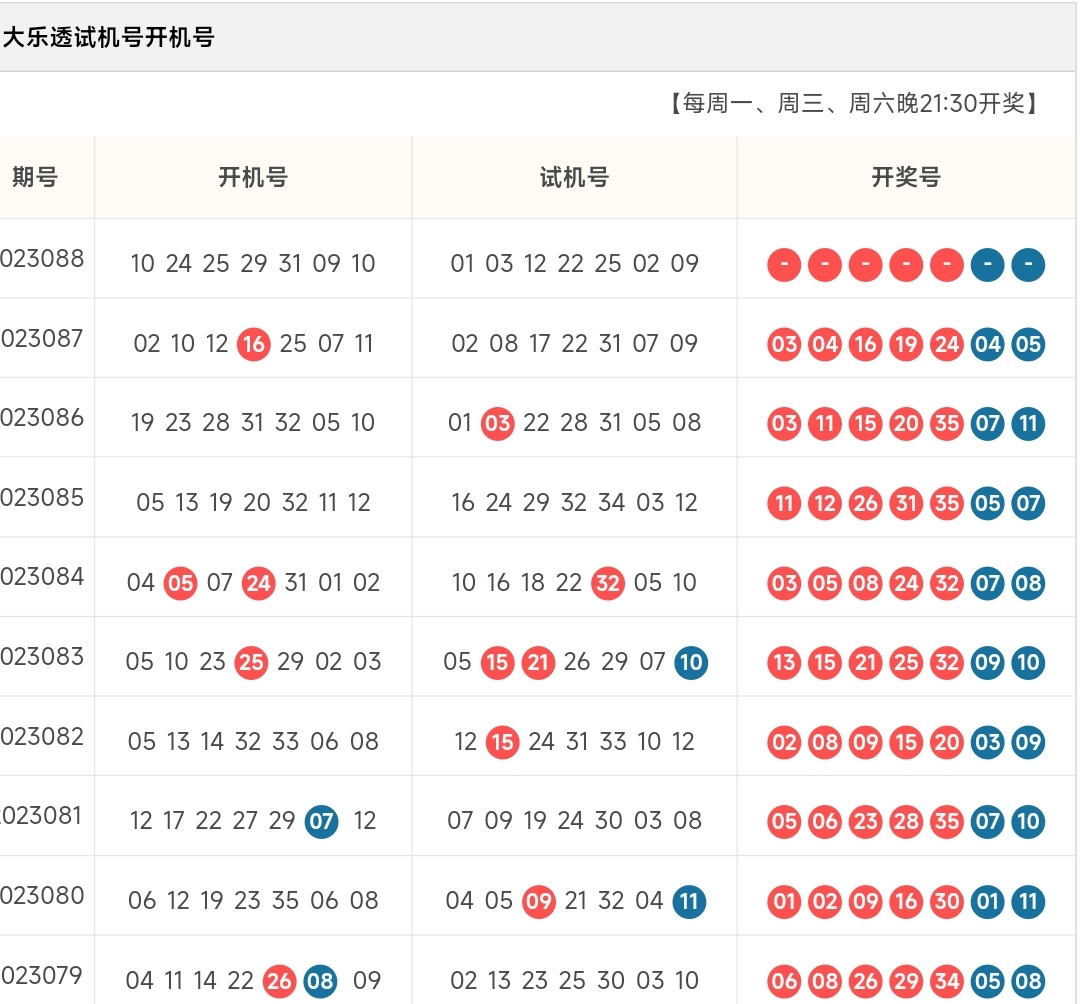Click period number 023088
Screen dimensions: 1080x1004
pyautogui.click(x=42, y=259)
